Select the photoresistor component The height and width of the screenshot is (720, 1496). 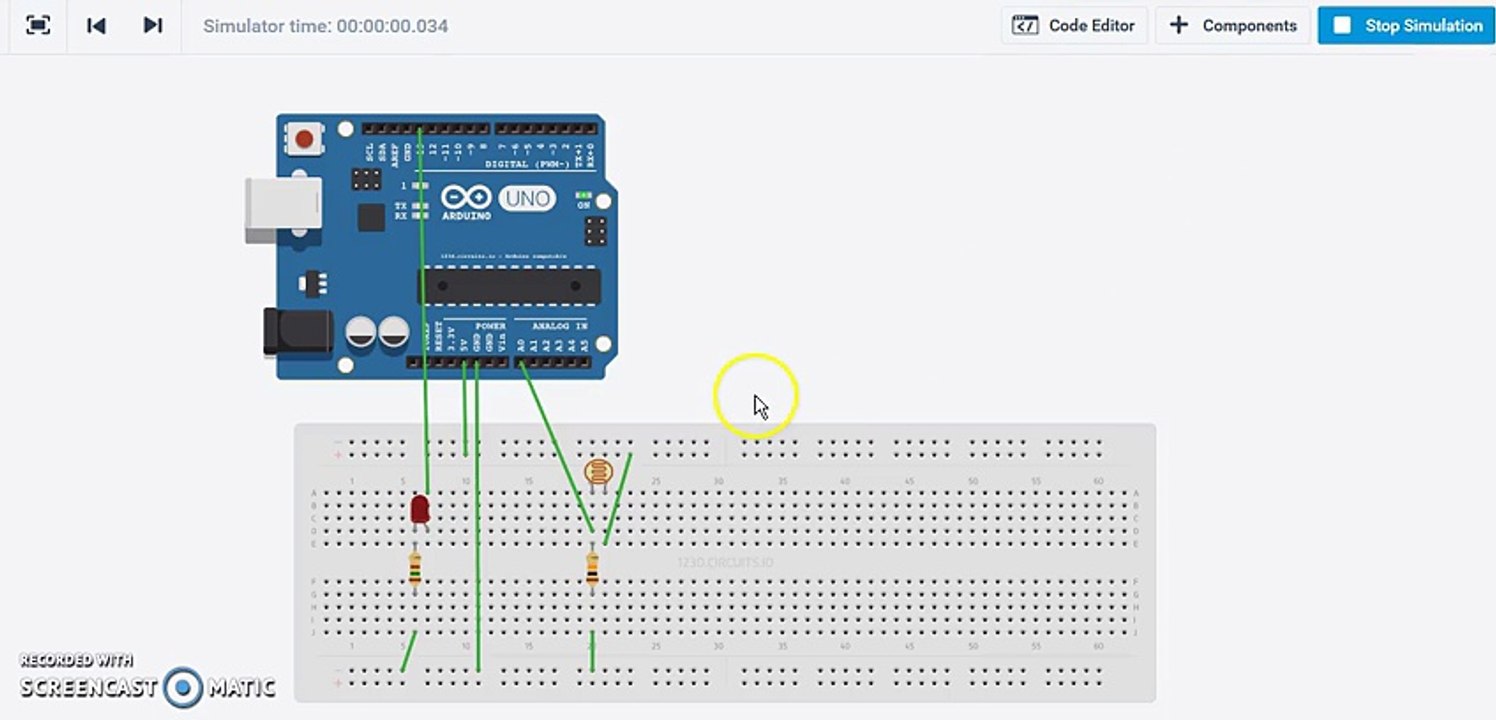(597, 475)
